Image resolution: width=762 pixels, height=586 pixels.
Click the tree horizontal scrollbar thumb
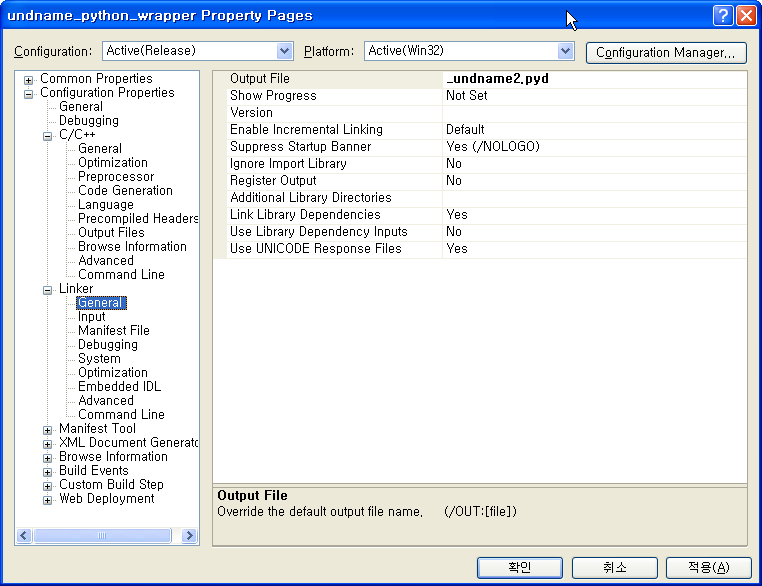102,535
